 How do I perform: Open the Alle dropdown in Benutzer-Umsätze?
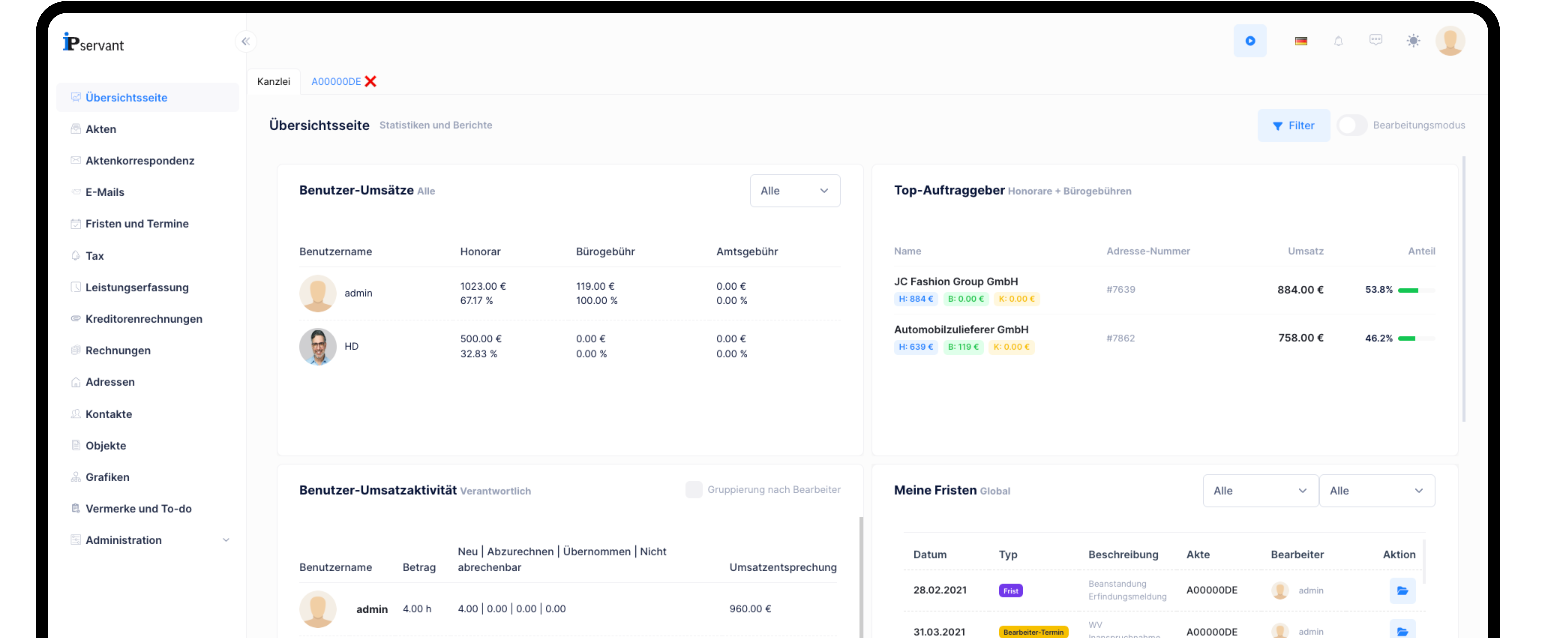(x=795, y=191)
